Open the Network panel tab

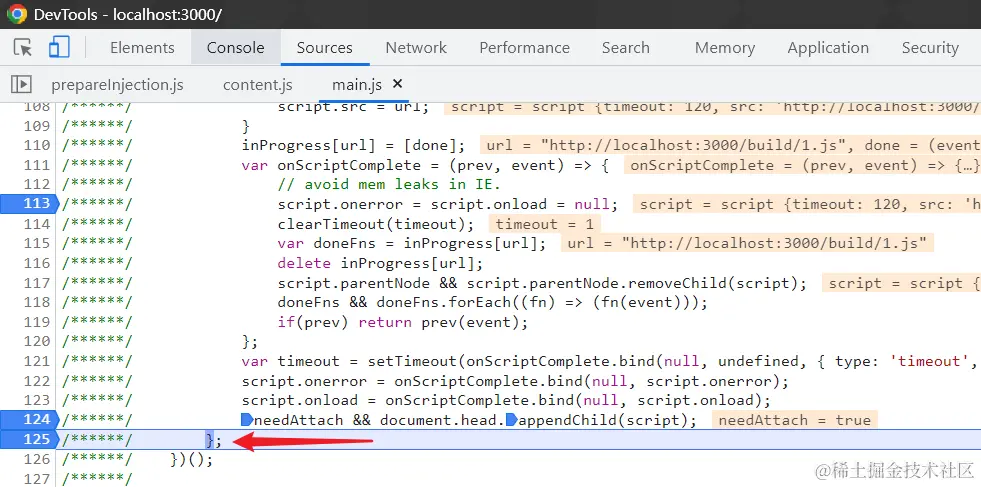pos(416,48)
